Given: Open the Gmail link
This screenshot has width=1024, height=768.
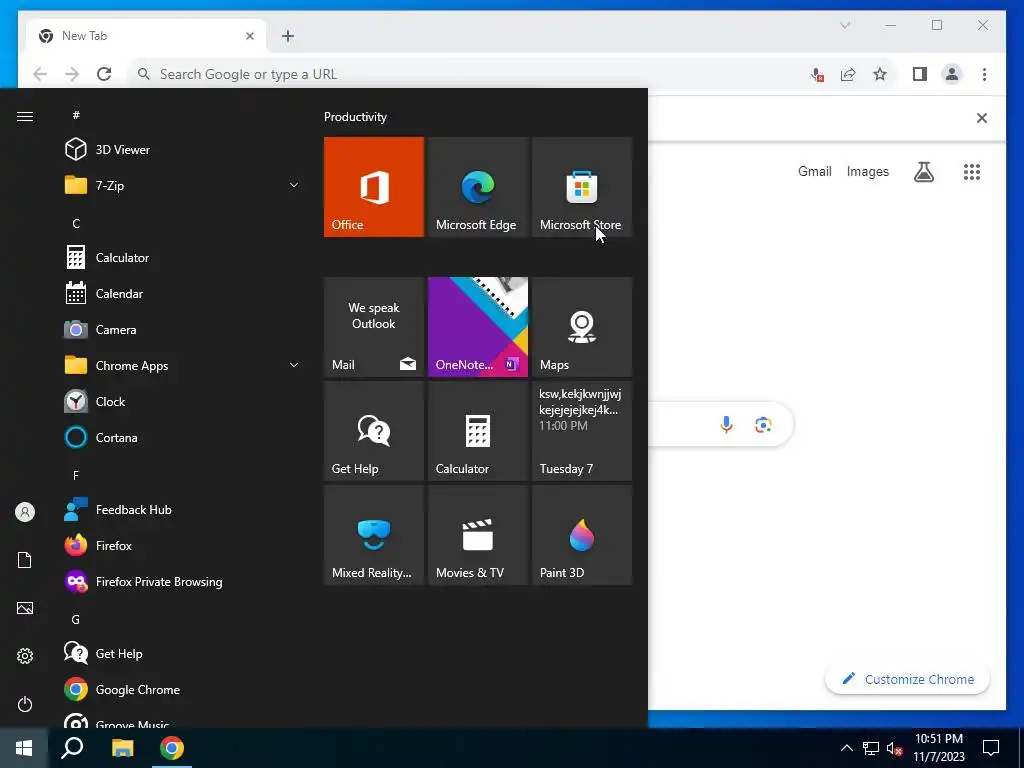Looking at the screenshot, I should [x=814, y=171].
